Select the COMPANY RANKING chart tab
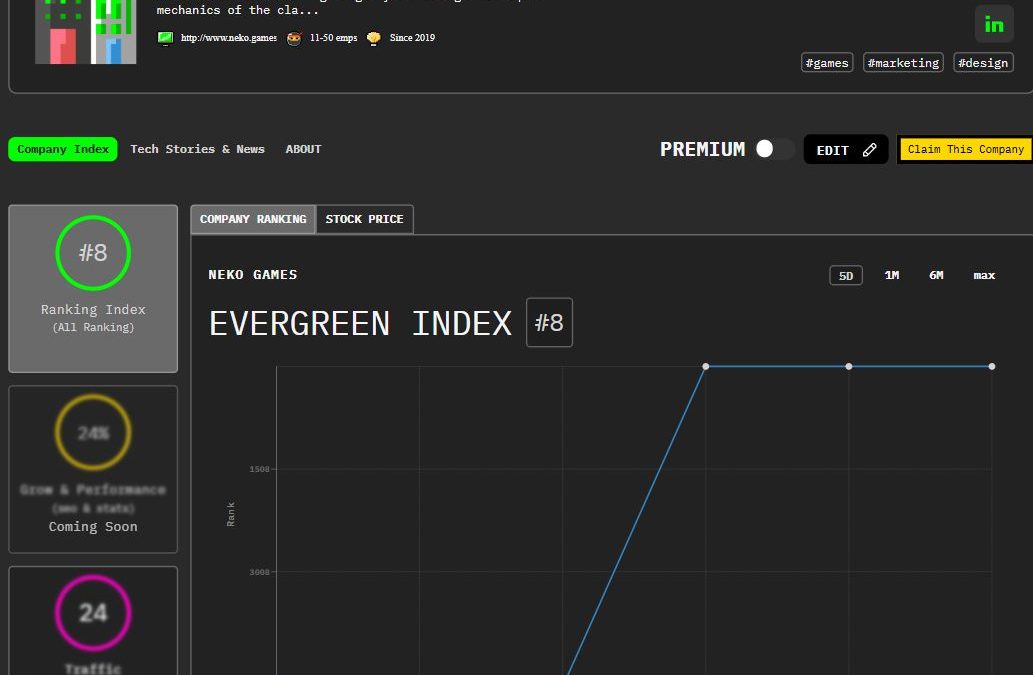Viewport: 1033px width, 675px height. coord(253,219)
